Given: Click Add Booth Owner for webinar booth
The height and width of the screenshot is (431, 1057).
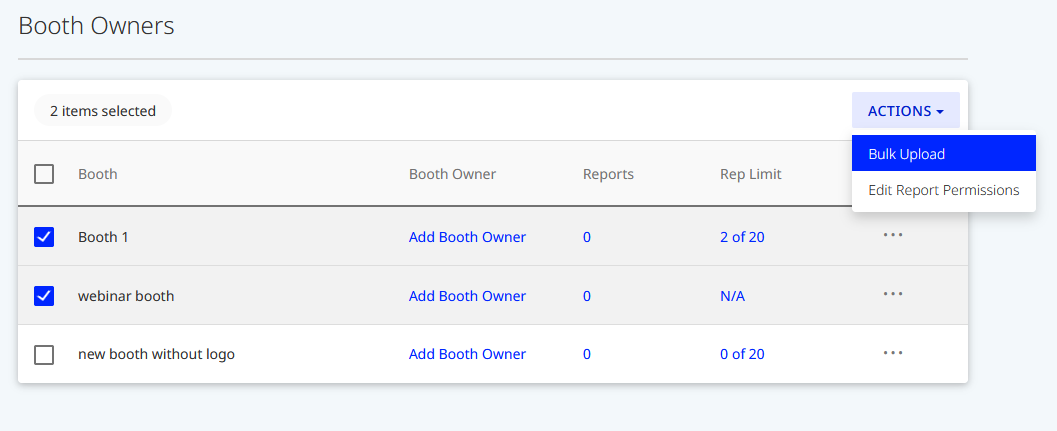Looking at the screenshot, I should [467, 295].
